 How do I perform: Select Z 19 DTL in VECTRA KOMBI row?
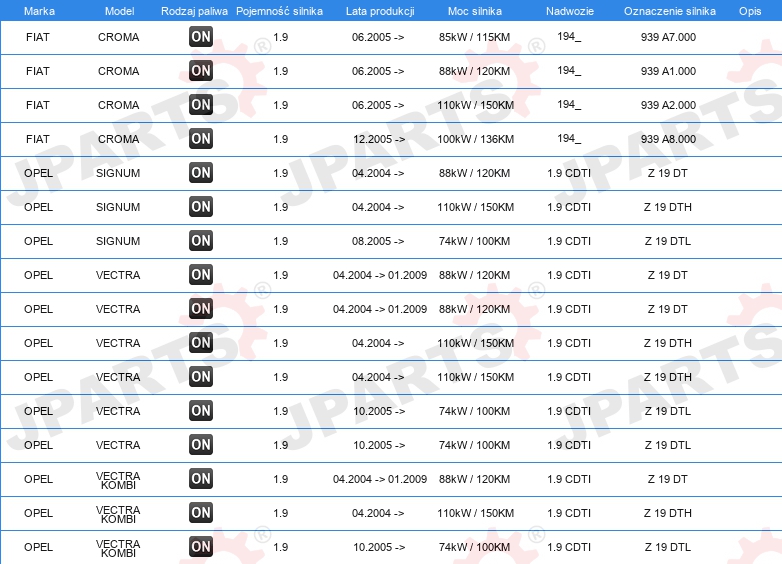(x=667, y=547)
